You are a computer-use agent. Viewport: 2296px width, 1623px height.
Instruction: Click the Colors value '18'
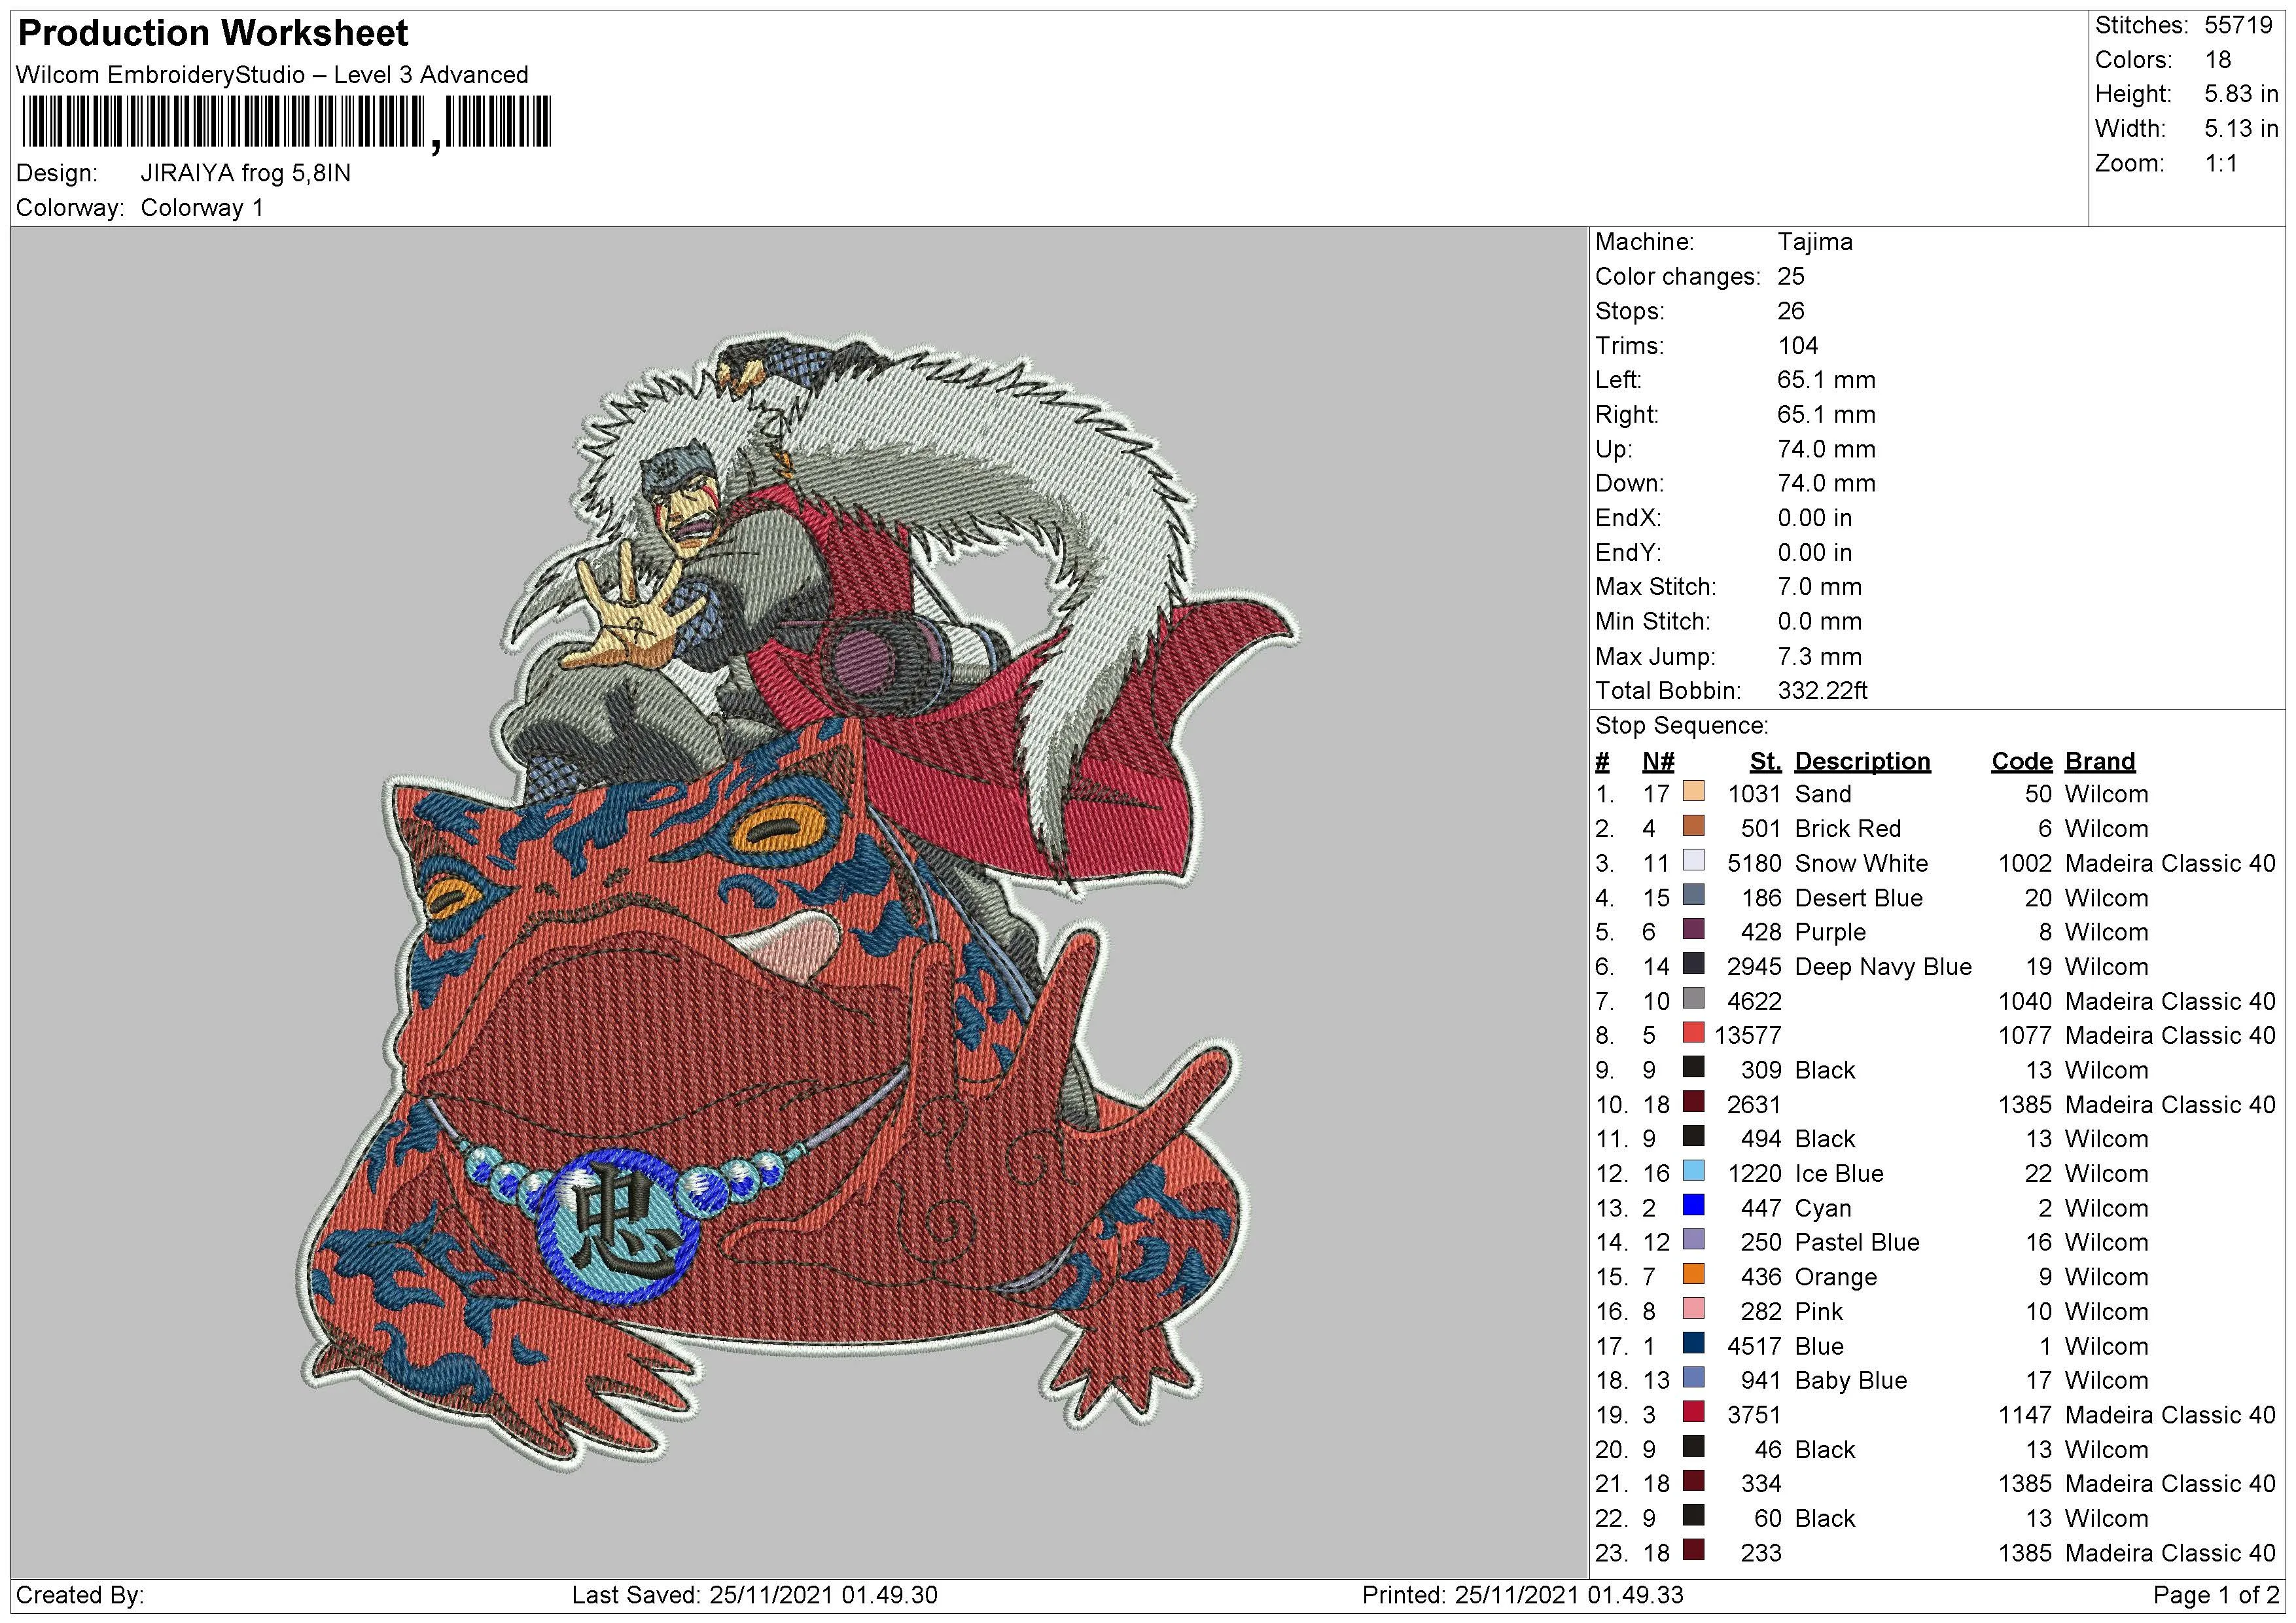[x=2218, y=60]
